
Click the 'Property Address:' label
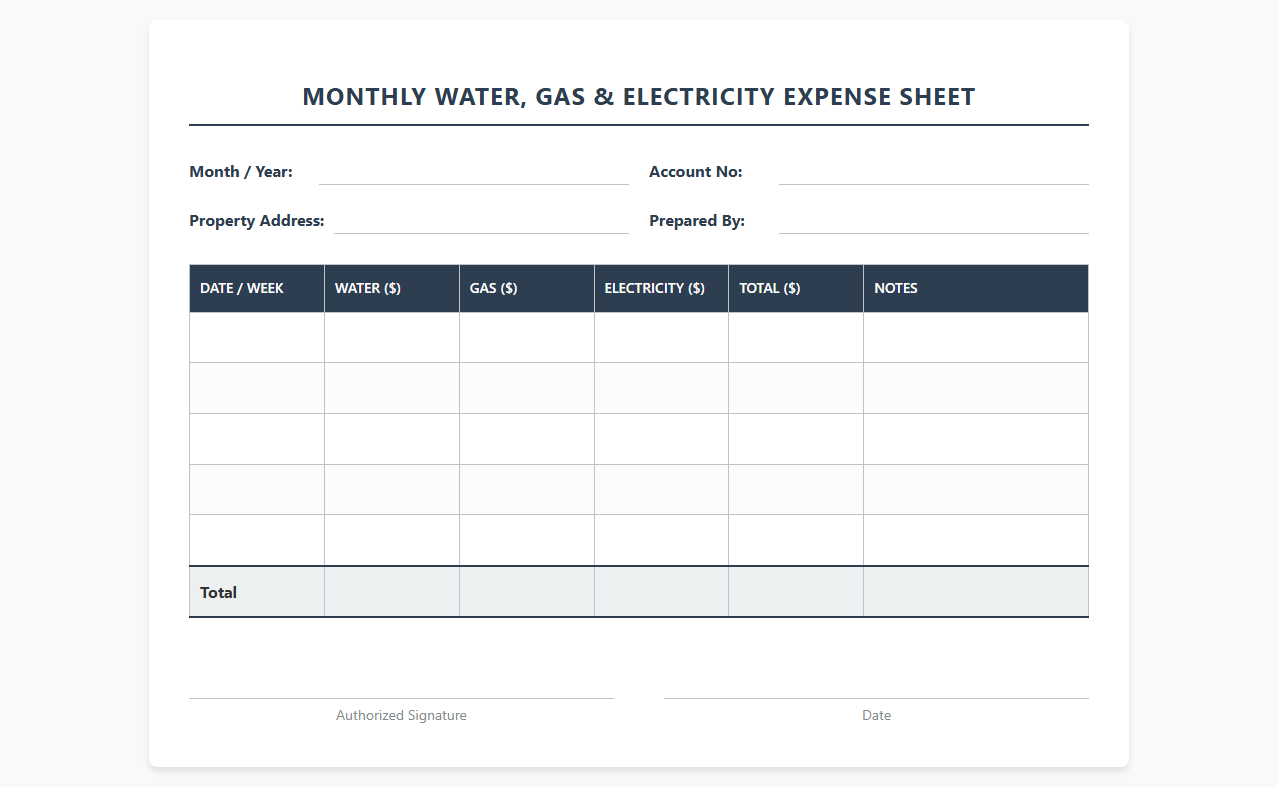(257, 221)
